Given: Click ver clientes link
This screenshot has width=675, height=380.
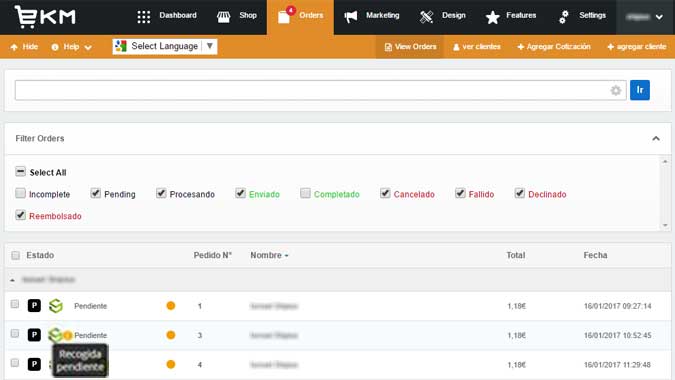Looking at the screenshot, I should 477,47.
